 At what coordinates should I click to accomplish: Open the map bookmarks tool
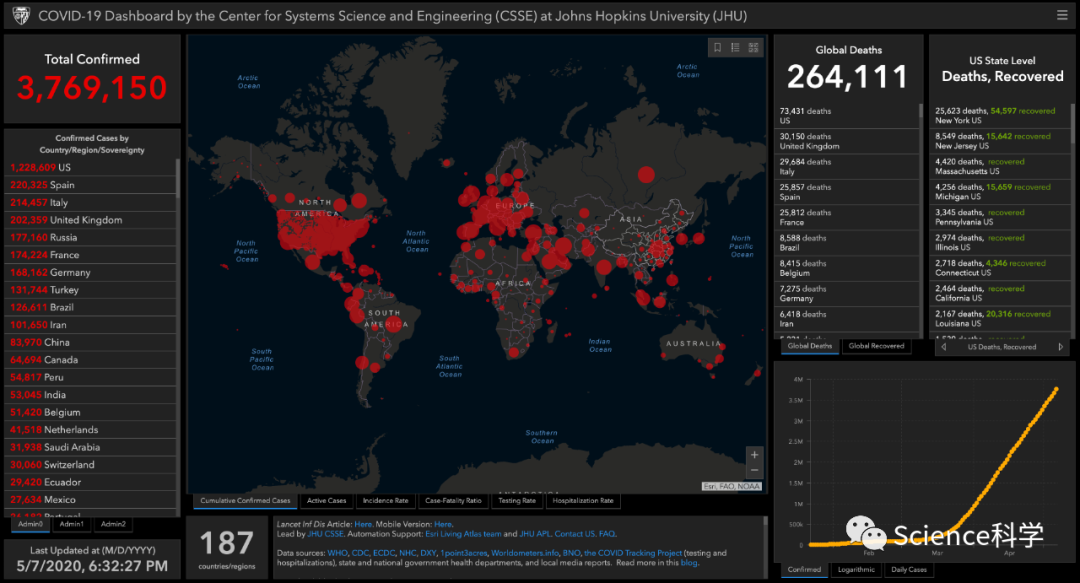pyautogui.click(x=717, y=48)
